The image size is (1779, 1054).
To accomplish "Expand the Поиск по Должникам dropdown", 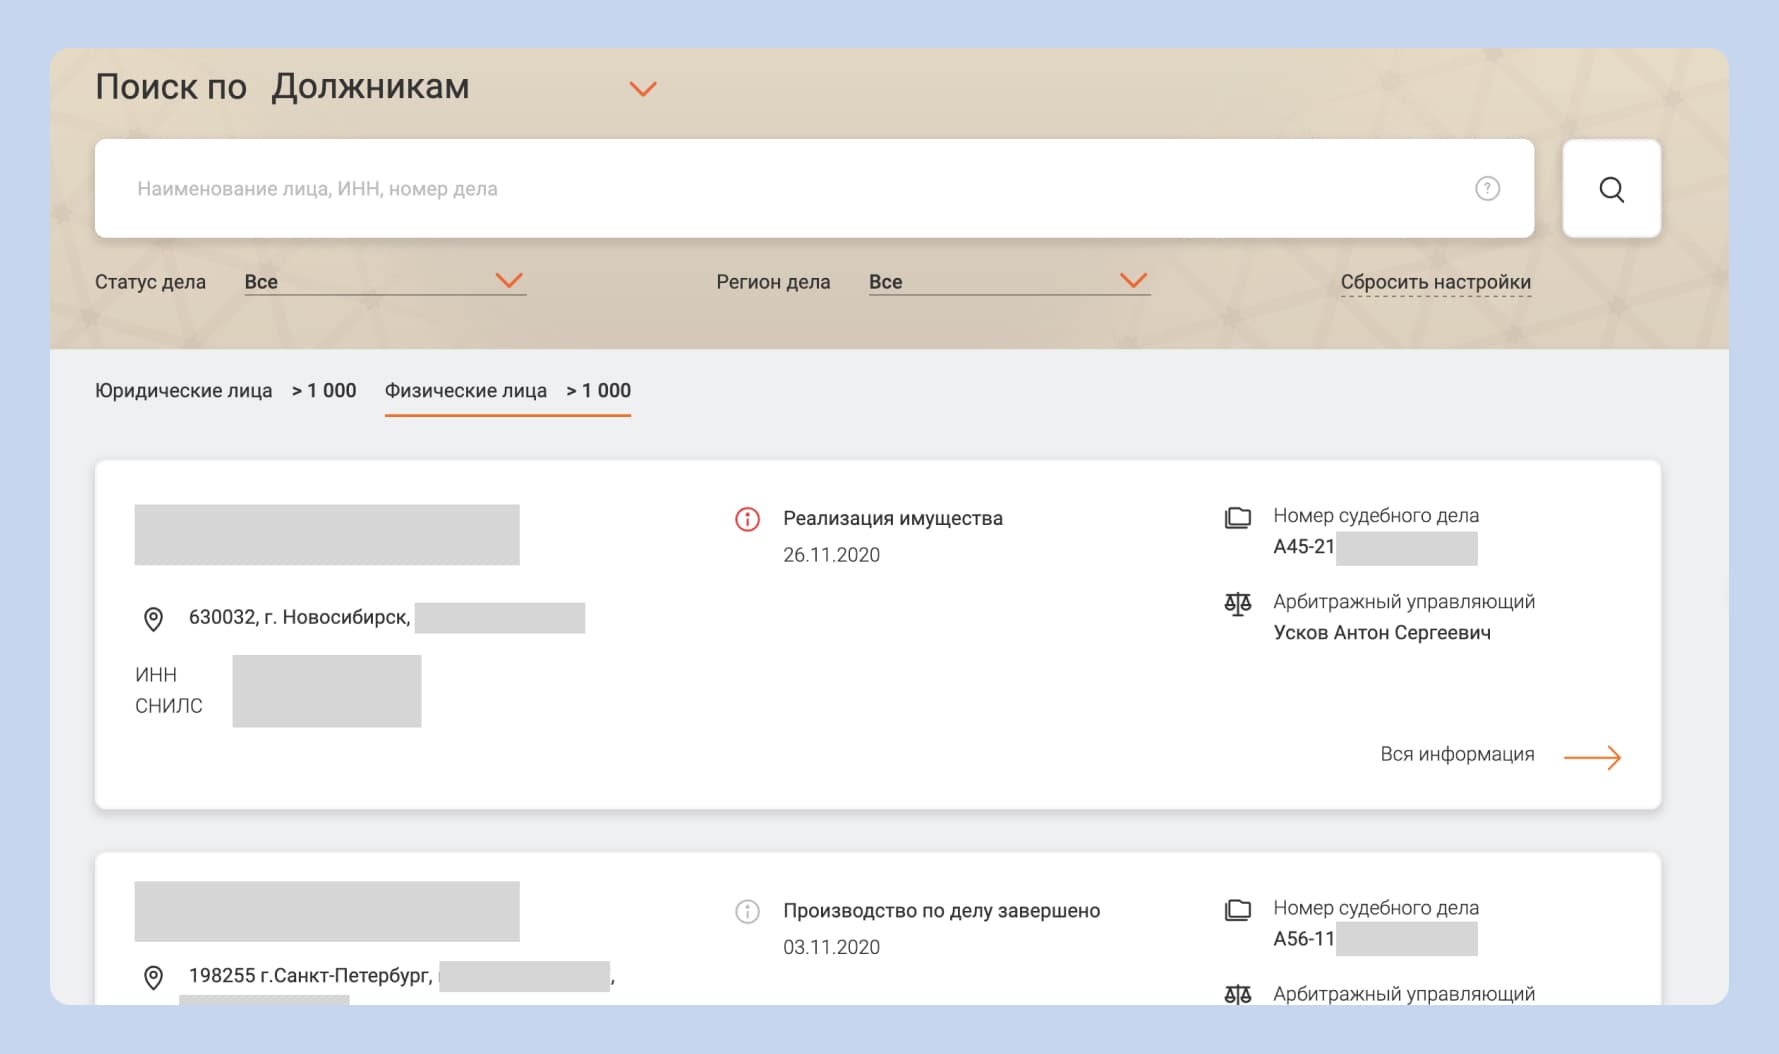I will tap(642, 89).
